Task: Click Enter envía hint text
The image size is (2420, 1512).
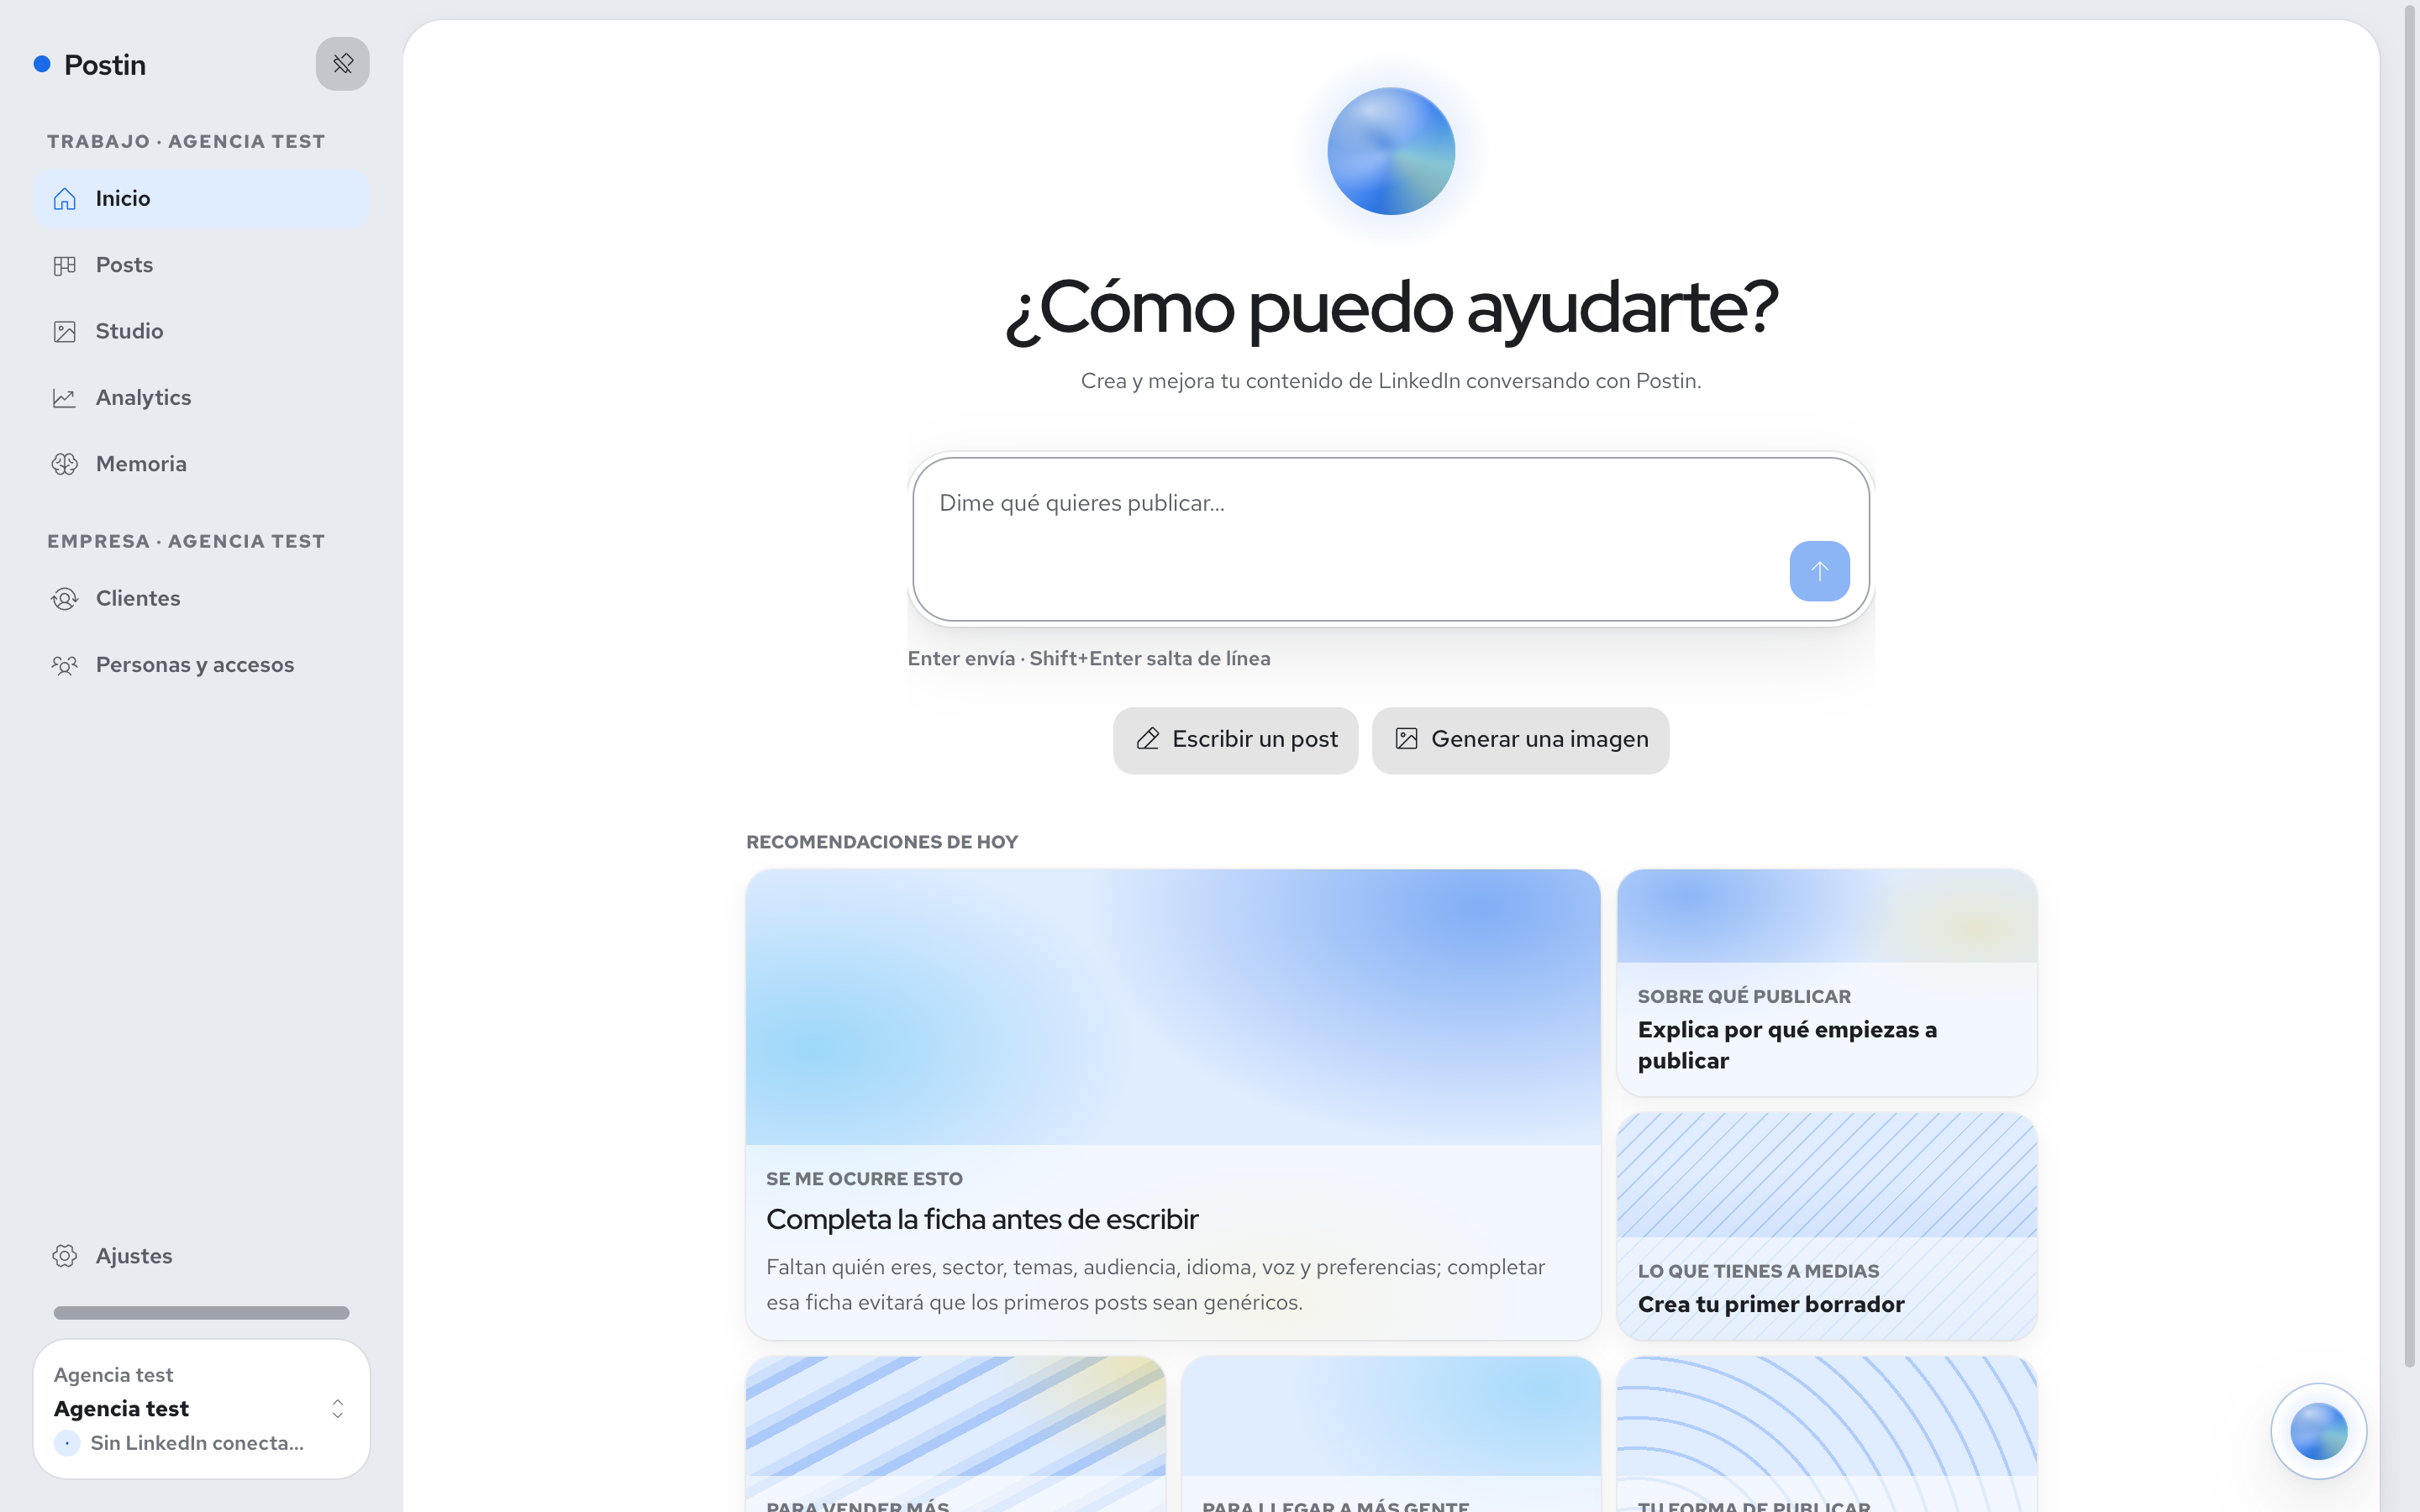Action: coord(1089,659)
